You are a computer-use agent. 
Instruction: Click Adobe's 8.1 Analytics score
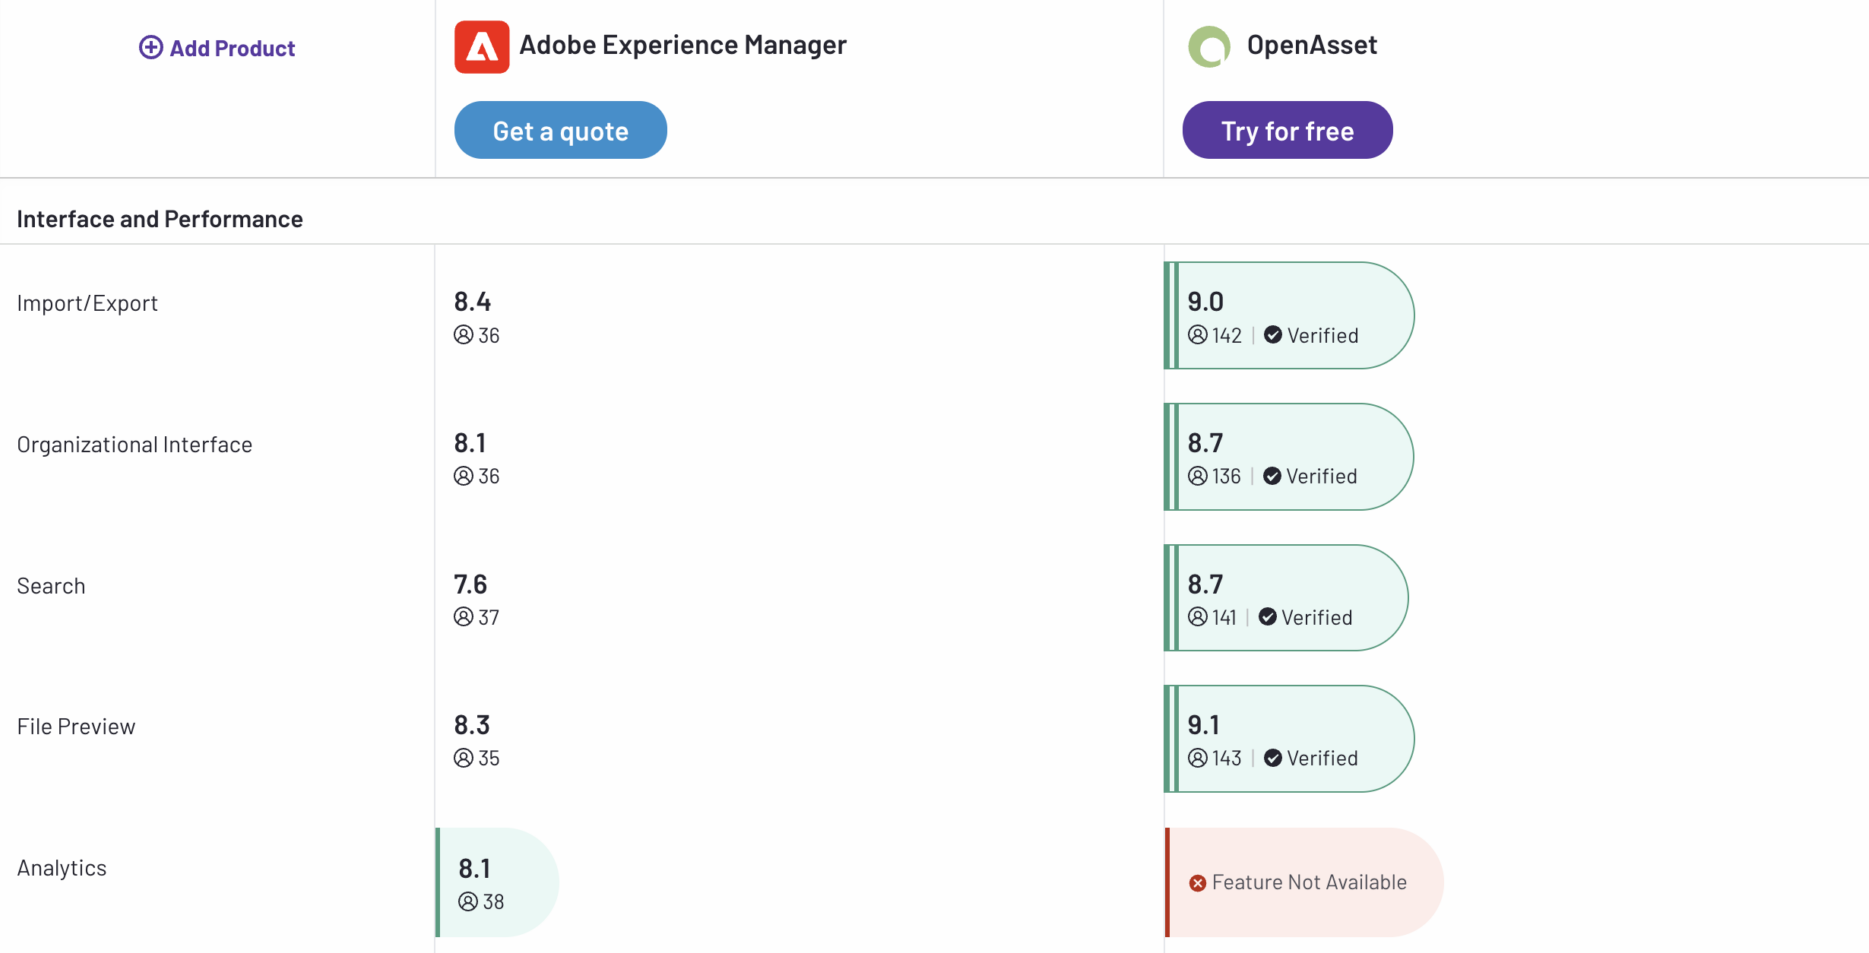pyautogui.click(x=474, y=868)
